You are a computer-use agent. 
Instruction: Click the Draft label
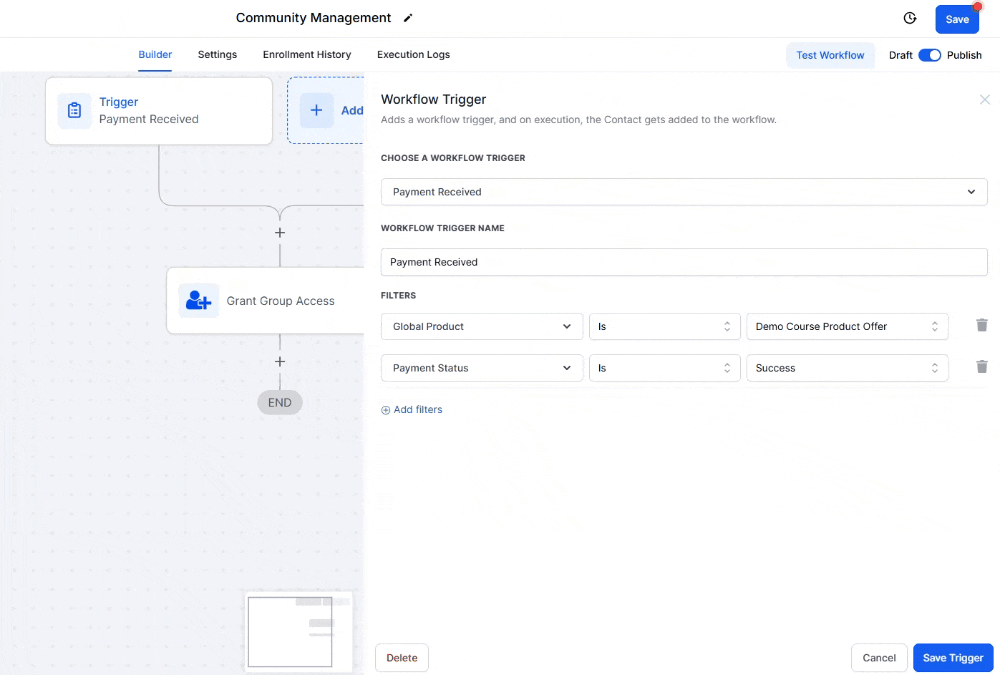coord(901,56)
